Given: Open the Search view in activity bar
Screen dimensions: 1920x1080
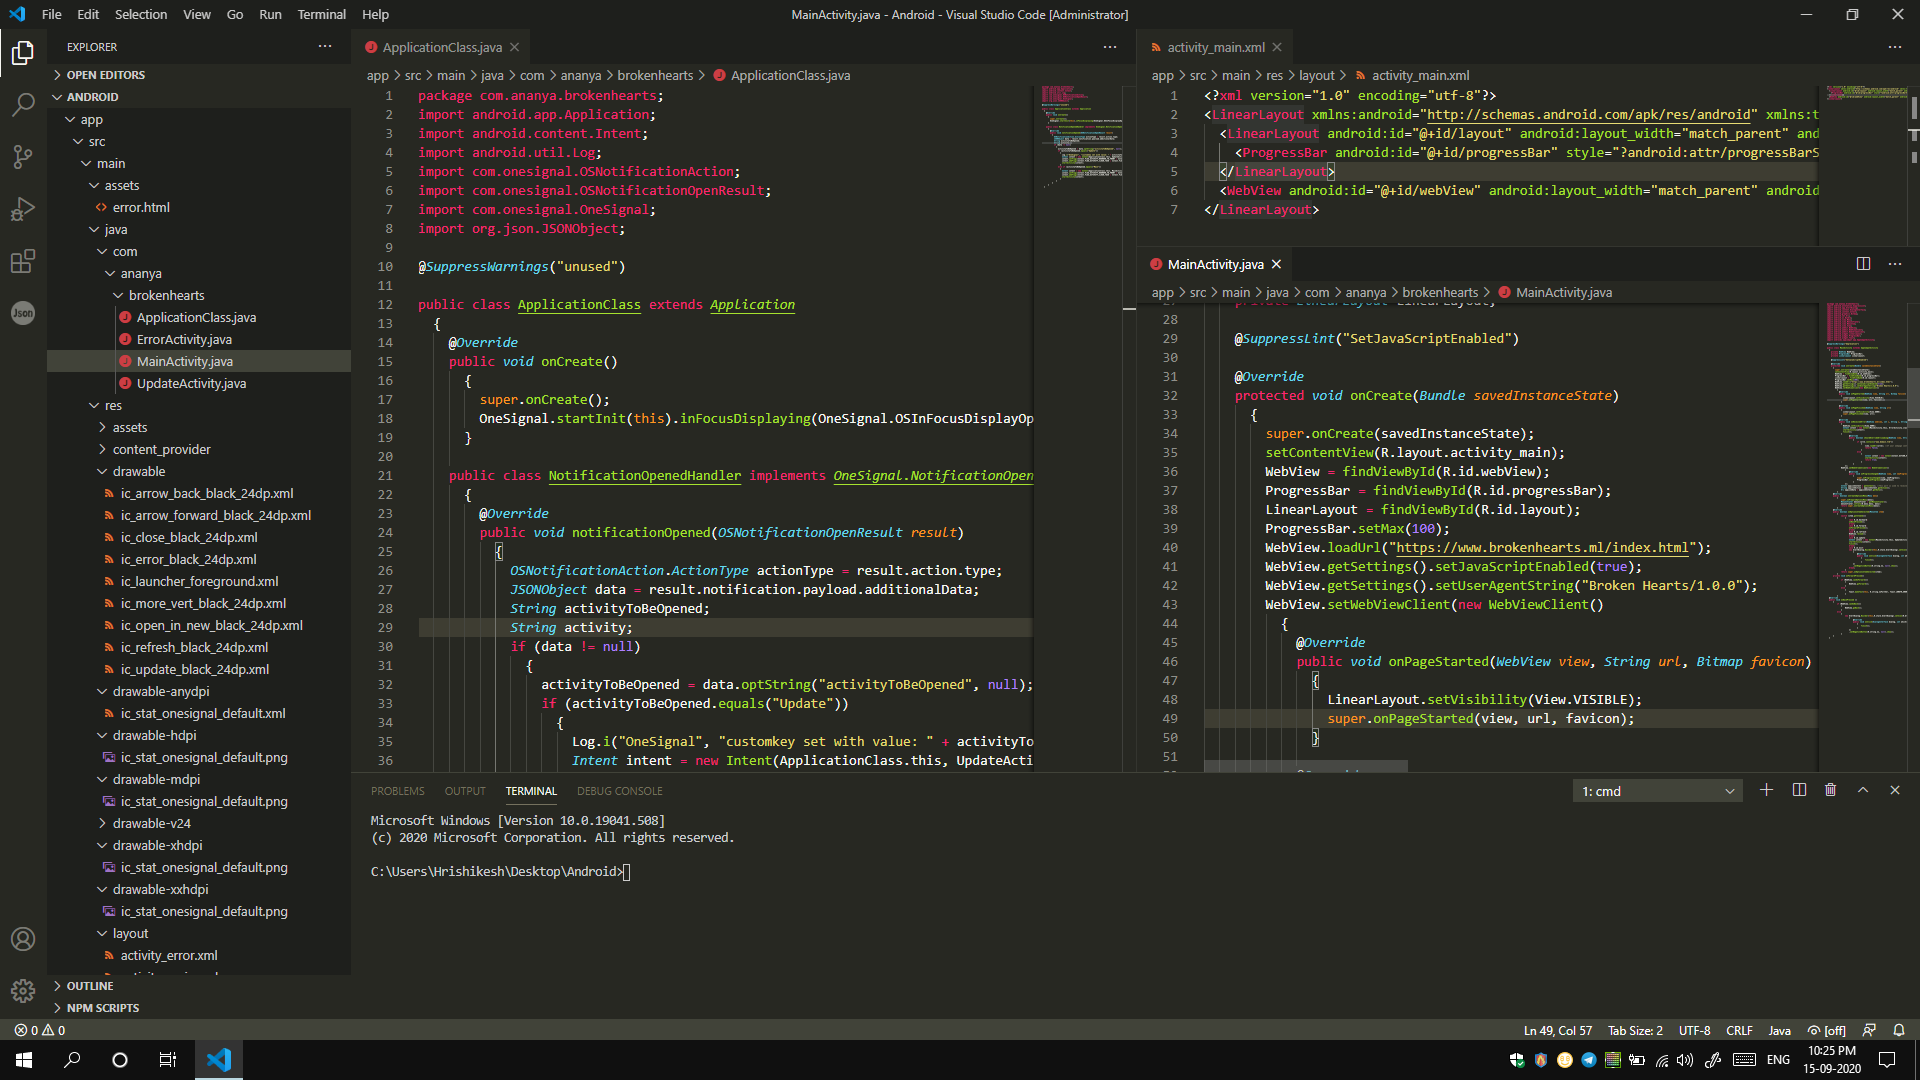Looking at the screenshot, I should [x=23, y=104].
